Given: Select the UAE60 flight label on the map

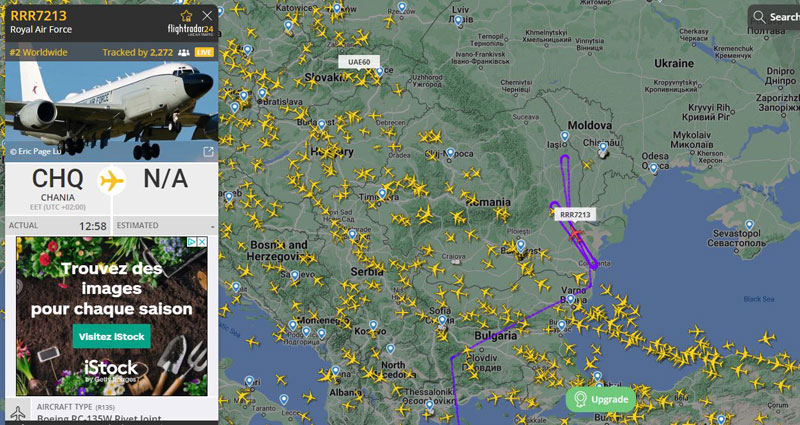Looking at the screenshot, I should [x=359, y=62].
